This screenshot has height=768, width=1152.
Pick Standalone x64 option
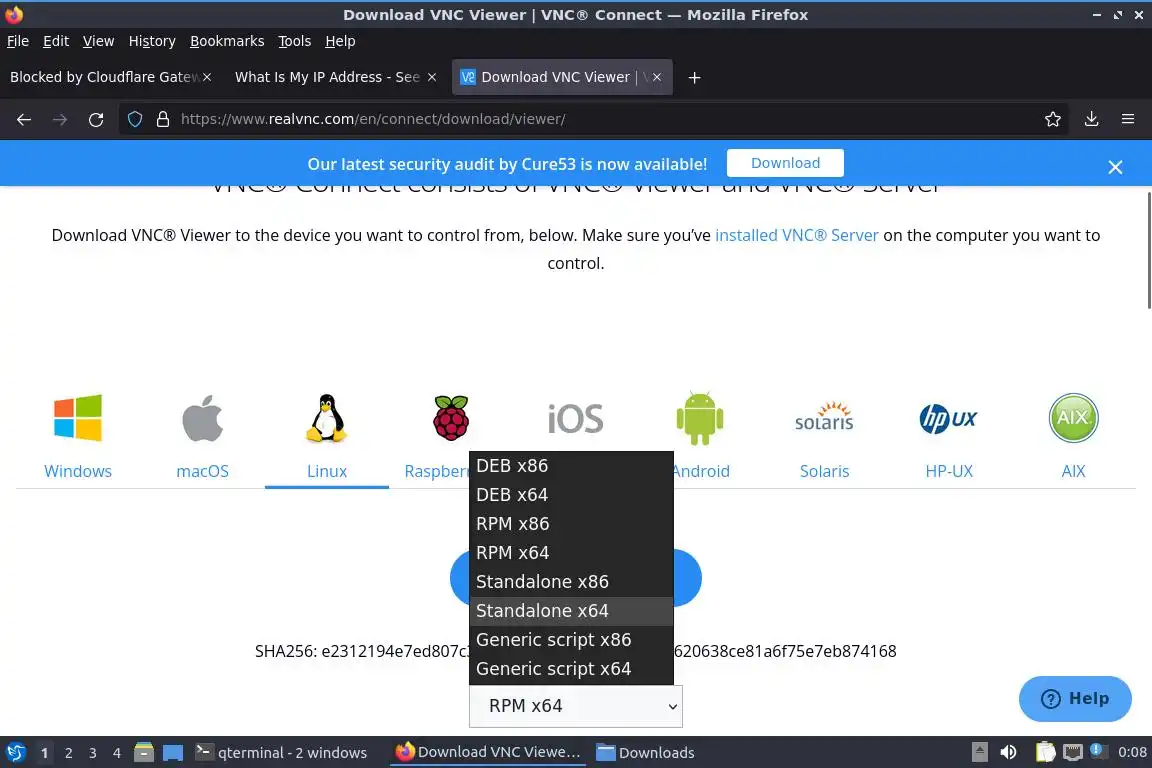point(572,611)
